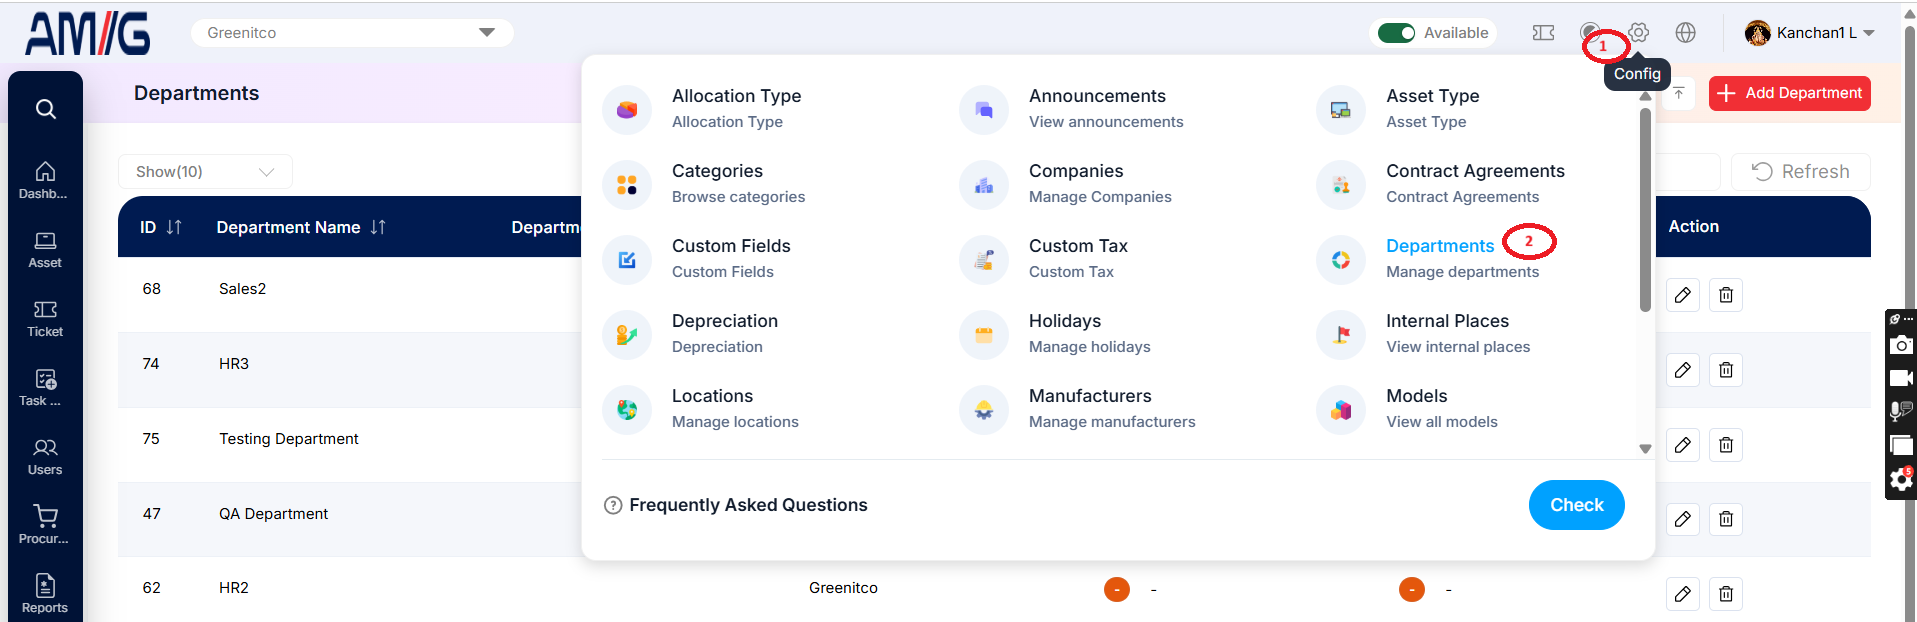Click the Config gear icon

[x=1638, y=33]
